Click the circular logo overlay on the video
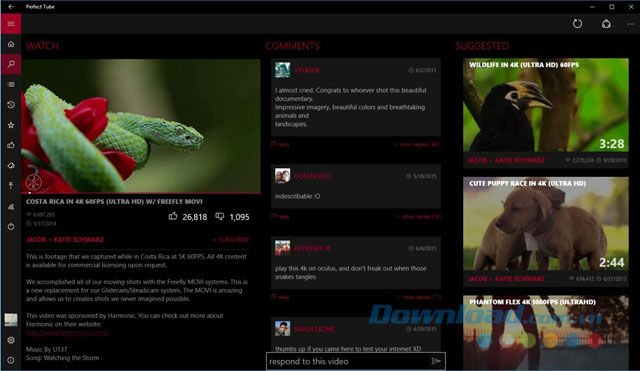This screenshot has width=640, height=371. (x=33, y=182)
